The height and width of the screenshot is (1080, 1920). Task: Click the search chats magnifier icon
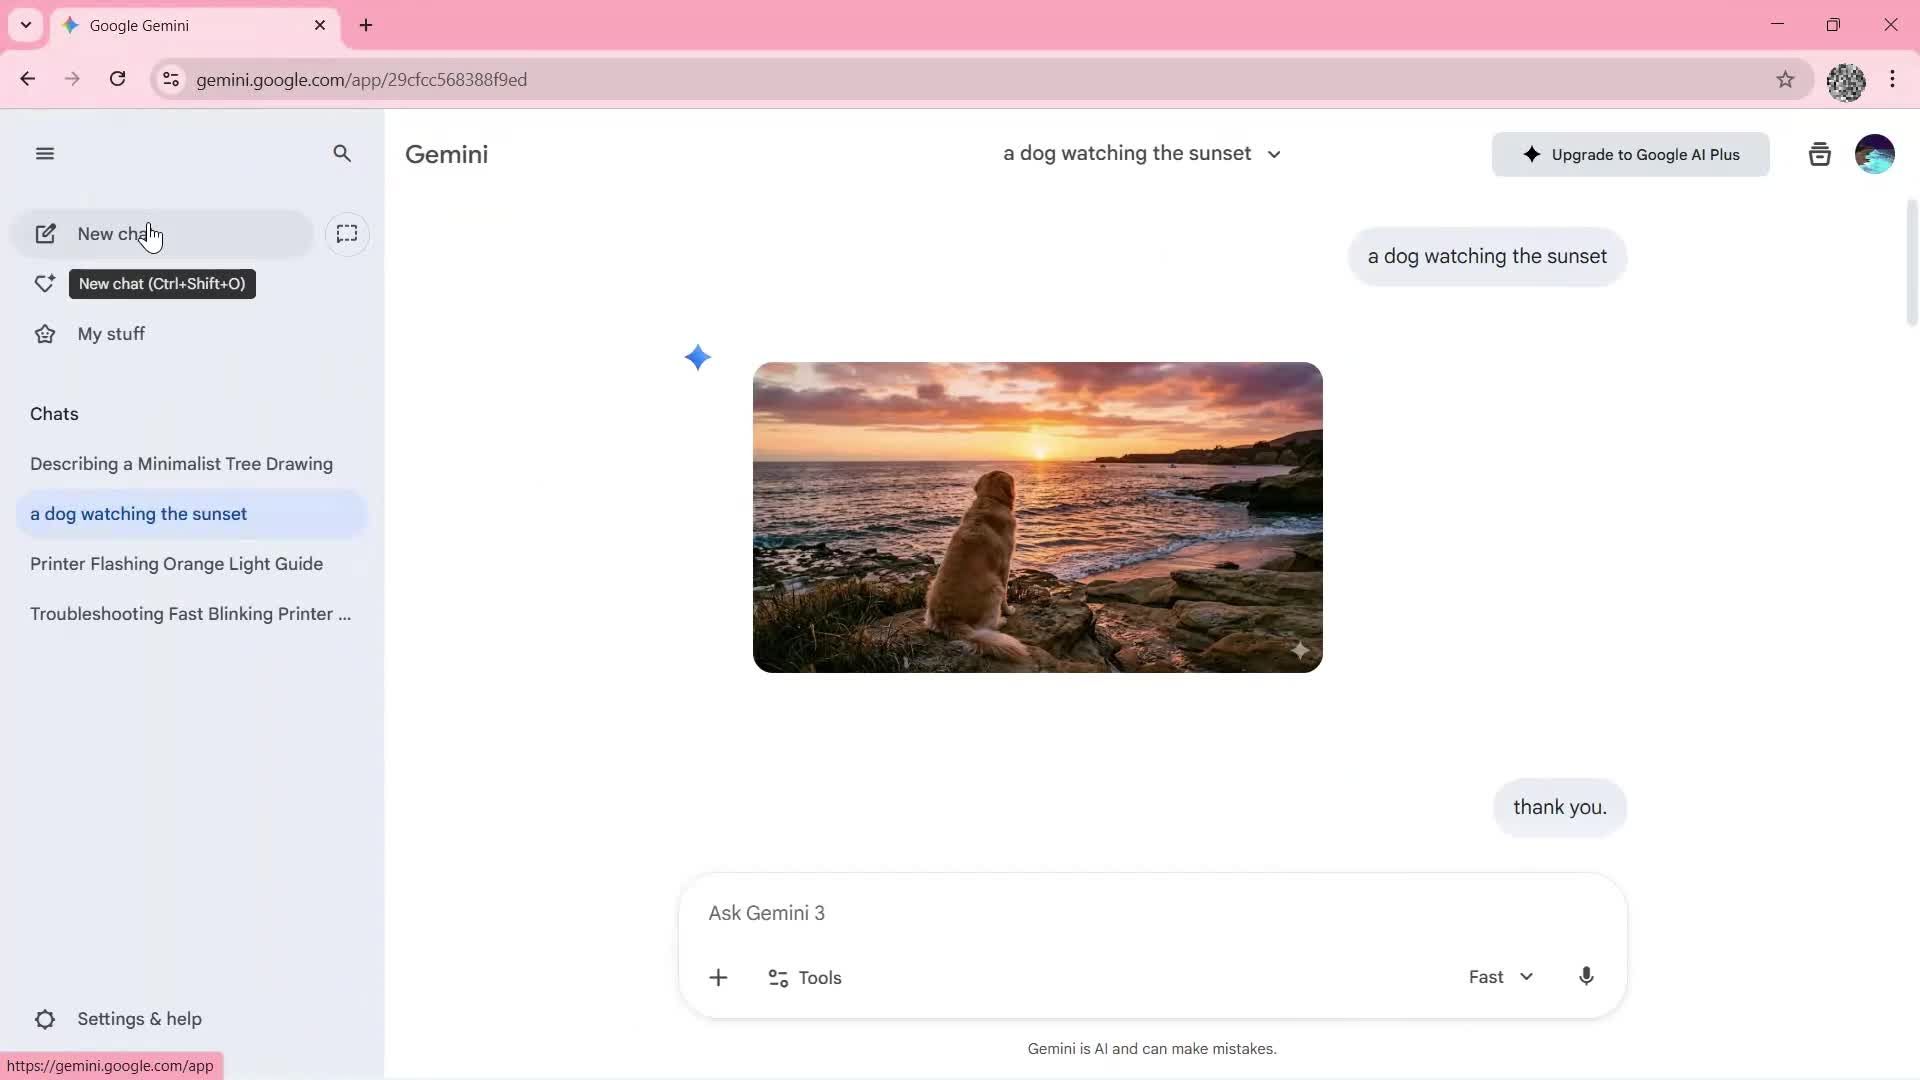coord(342,153)
